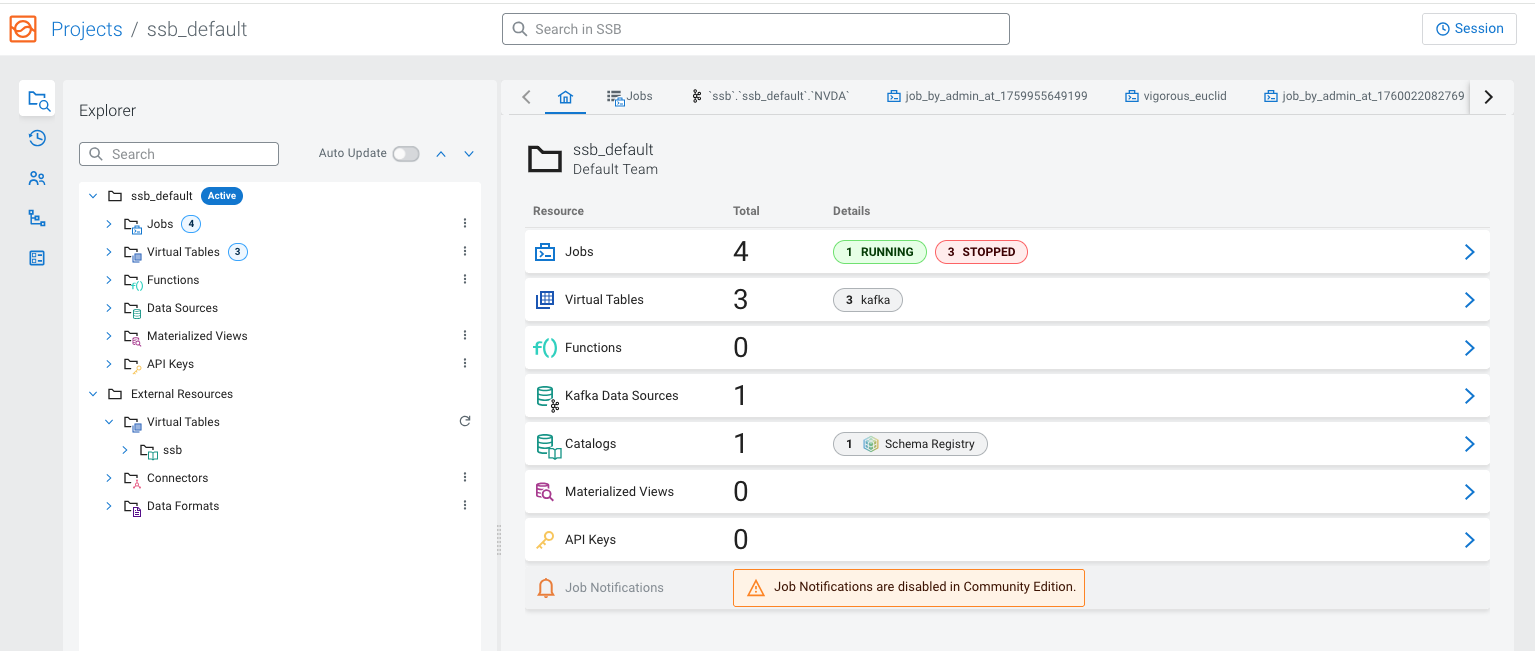
Task: Click the API Keys key icon
Action: click(545, 540)
